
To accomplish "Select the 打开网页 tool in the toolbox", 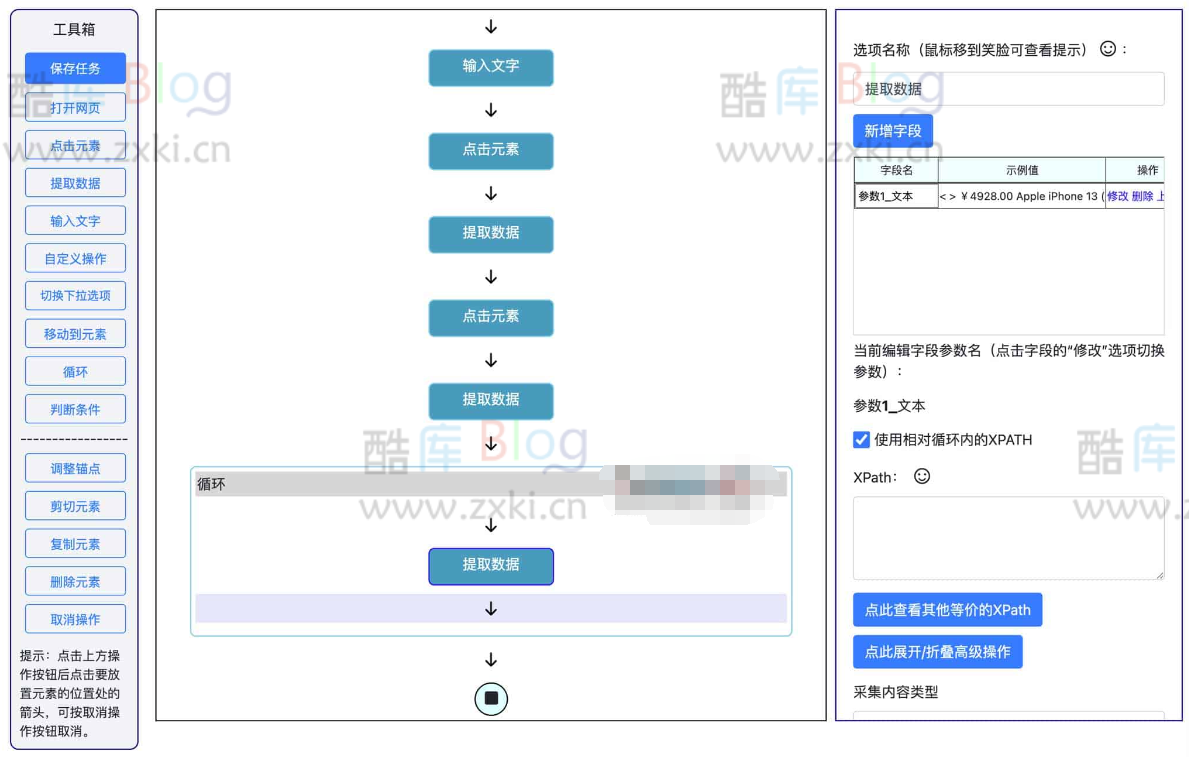I will point(74,107).
